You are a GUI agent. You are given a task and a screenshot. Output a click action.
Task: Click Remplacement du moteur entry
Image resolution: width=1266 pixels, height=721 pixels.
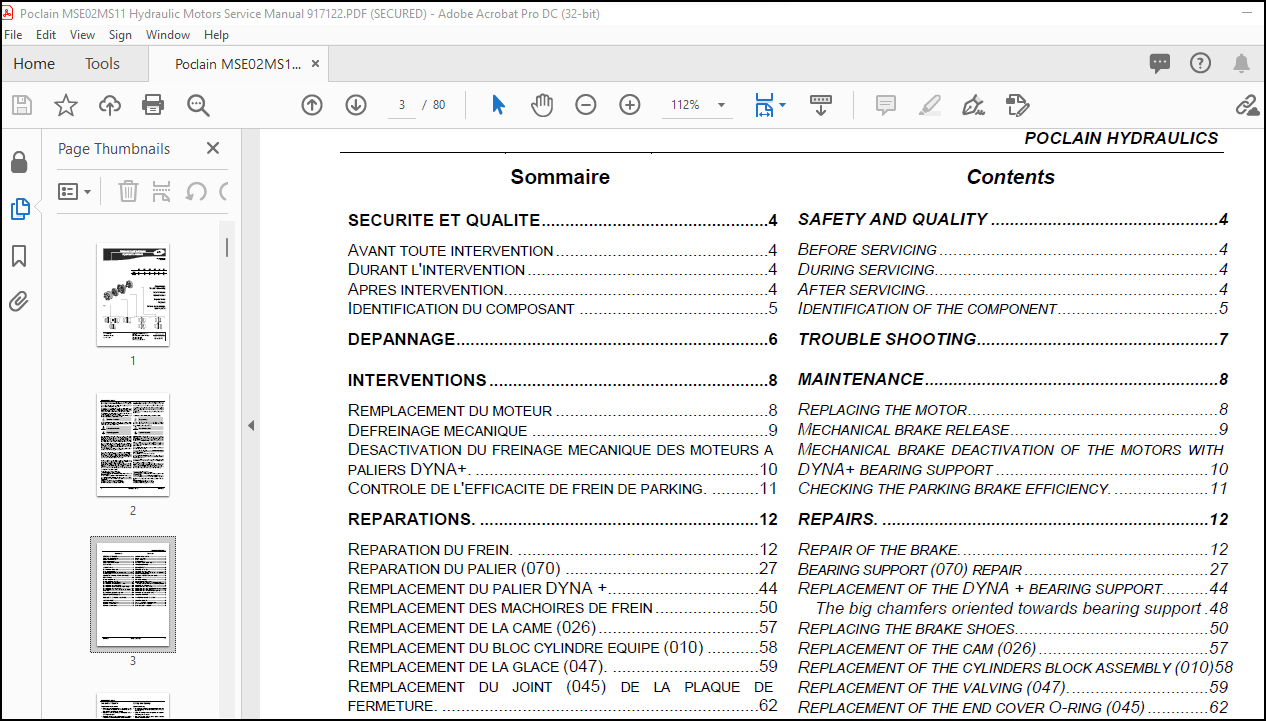click(562, 410)
